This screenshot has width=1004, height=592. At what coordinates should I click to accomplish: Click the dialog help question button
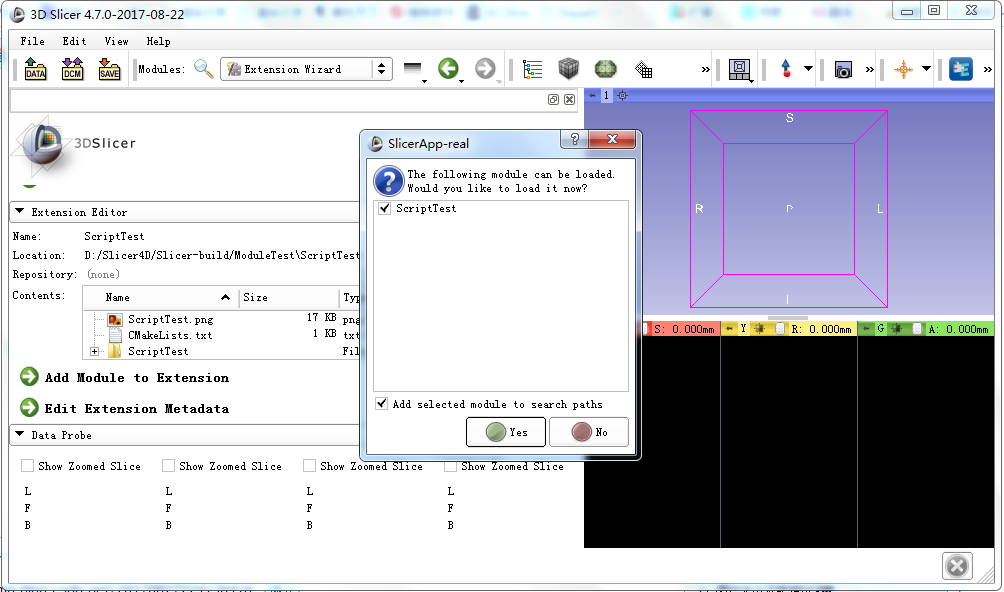[574, 139]
